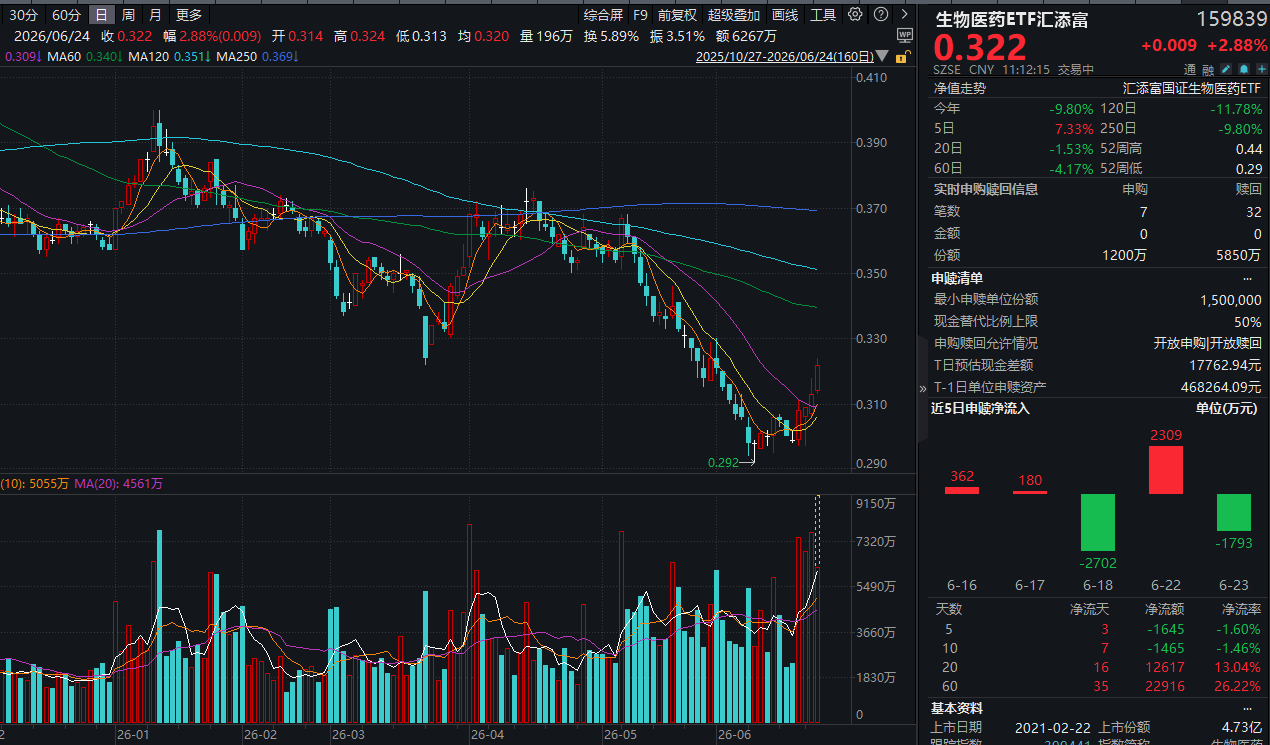Click the 60-day net inflow value 22916
This screenshot has height=745, width=1270.
point(1167,687)
